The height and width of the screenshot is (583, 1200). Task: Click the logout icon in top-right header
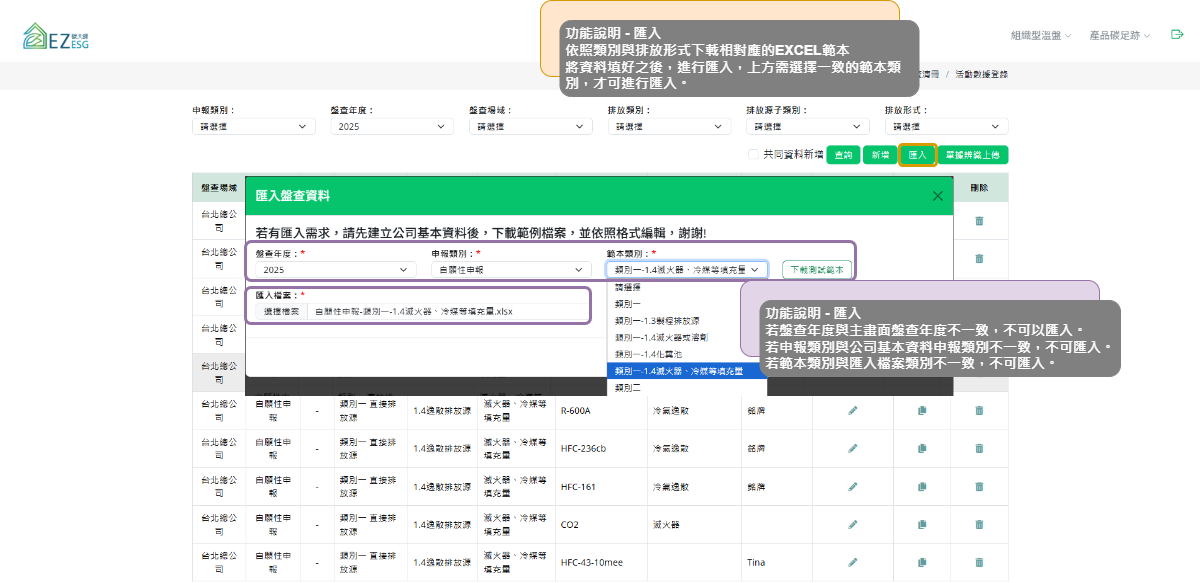1177,35
